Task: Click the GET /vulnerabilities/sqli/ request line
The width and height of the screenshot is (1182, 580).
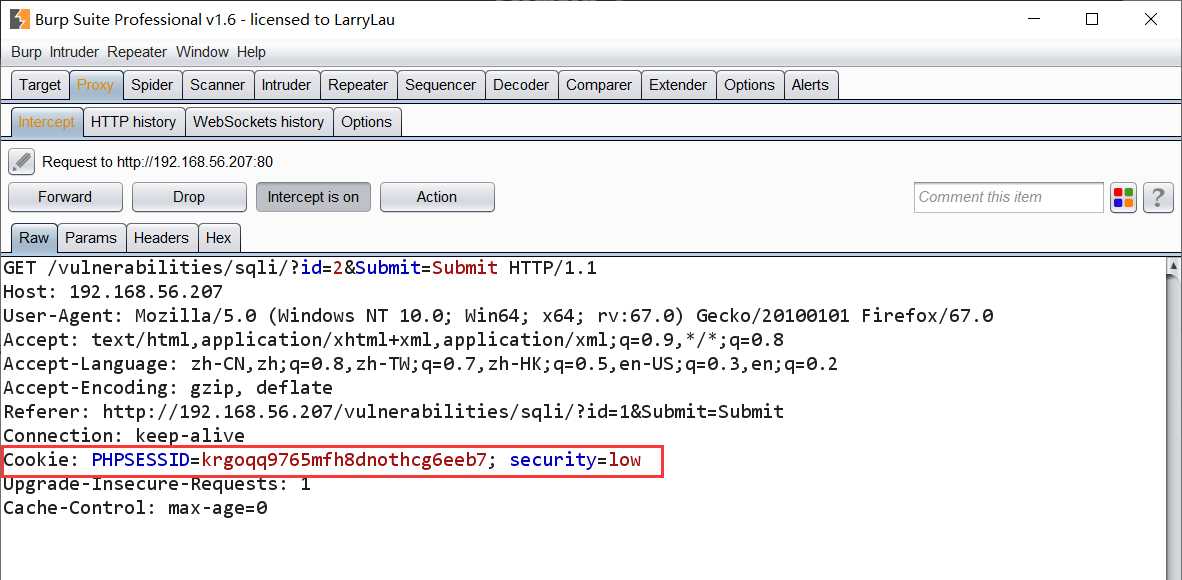Action: (300, 268)
